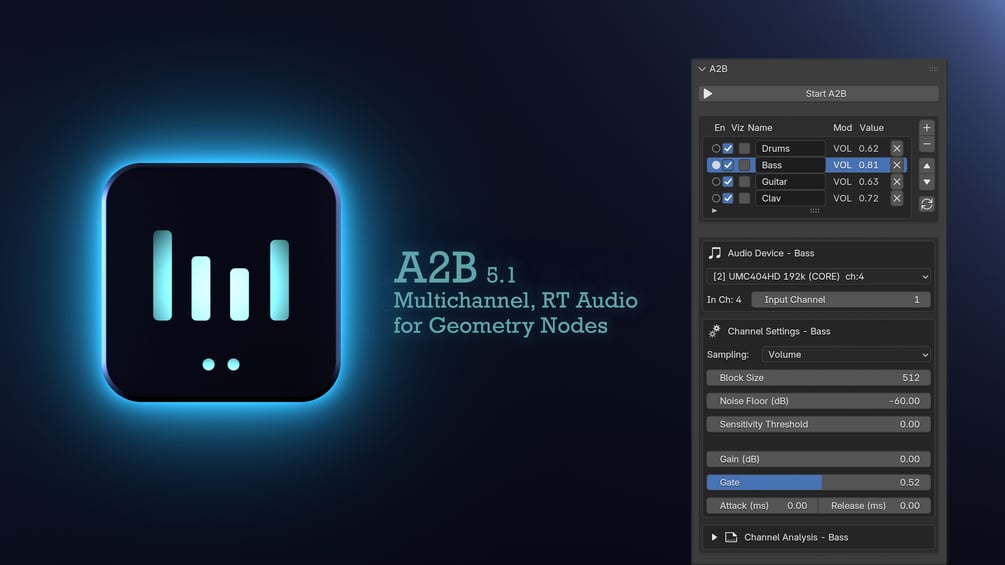Add a new channel with plus icon
1005x565 pixels.
tap(927, 127)
